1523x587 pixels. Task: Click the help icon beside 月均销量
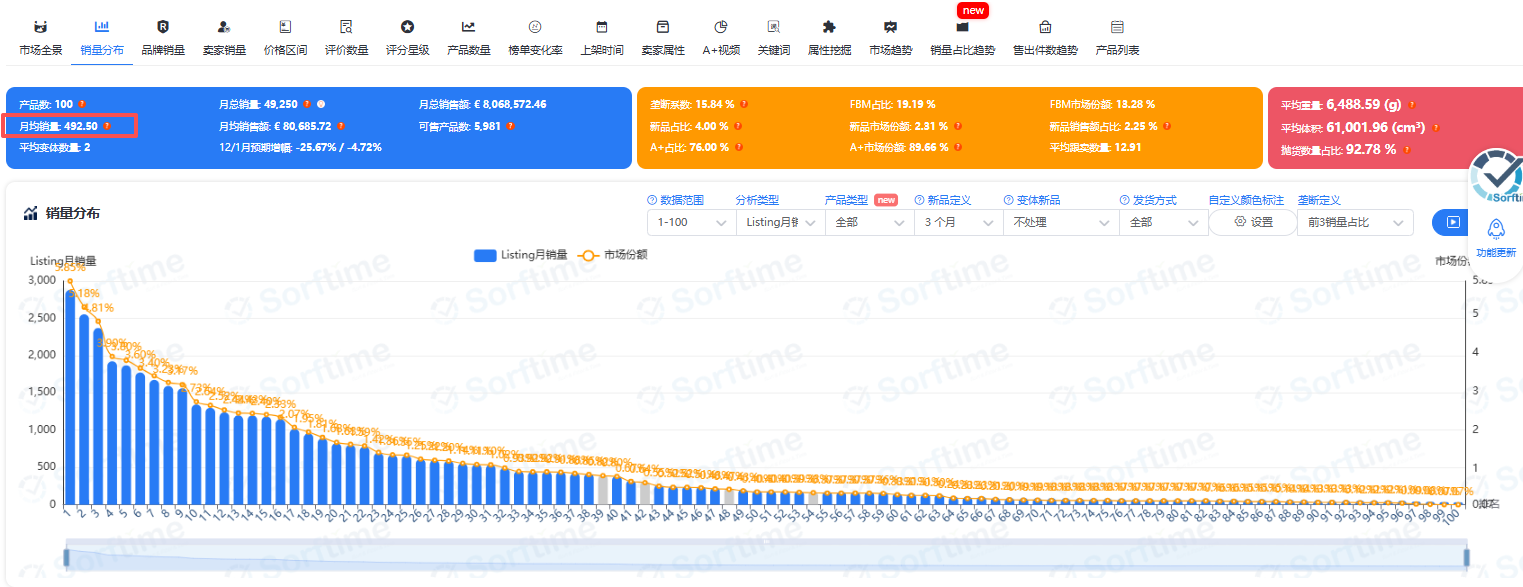(107, 126)
